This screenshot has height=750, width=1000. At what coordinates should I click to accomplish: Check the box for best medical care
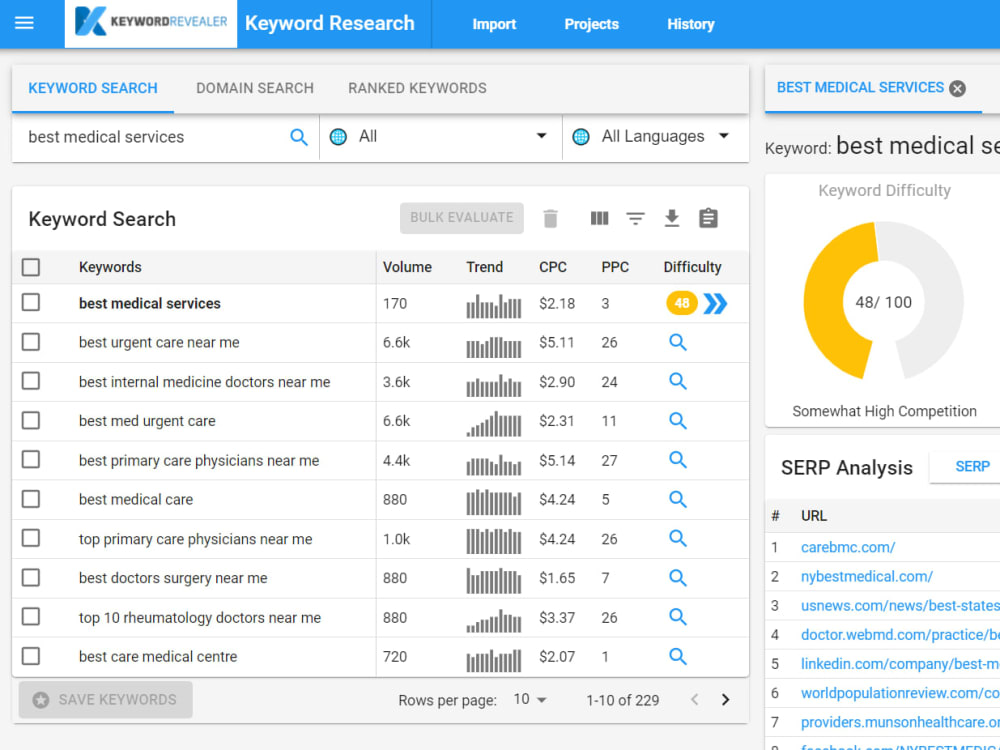coord(31,499)
